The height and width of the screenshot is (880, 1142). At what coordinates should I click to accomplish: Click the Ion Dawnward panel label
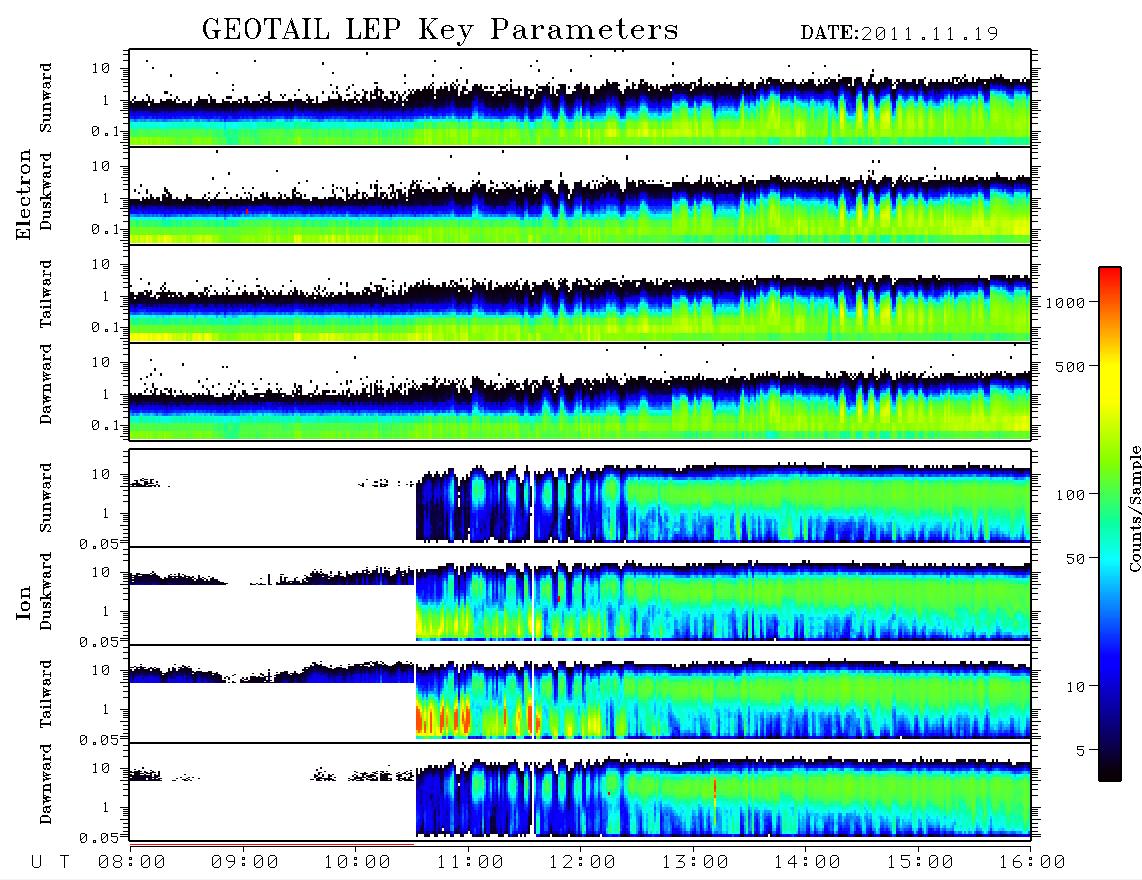(x=46, y=784)
